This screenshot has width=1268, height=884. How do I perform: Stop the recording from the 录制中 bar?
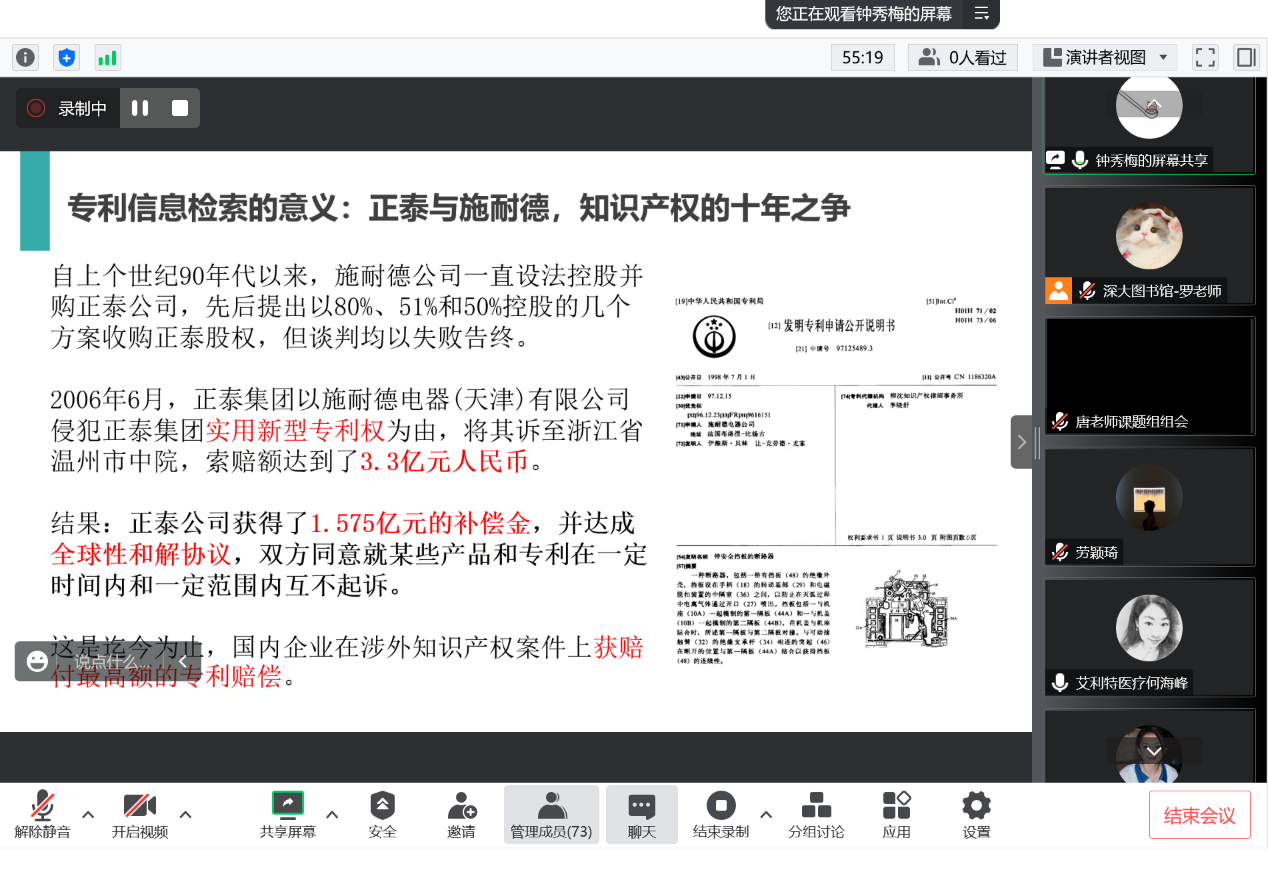180,108
